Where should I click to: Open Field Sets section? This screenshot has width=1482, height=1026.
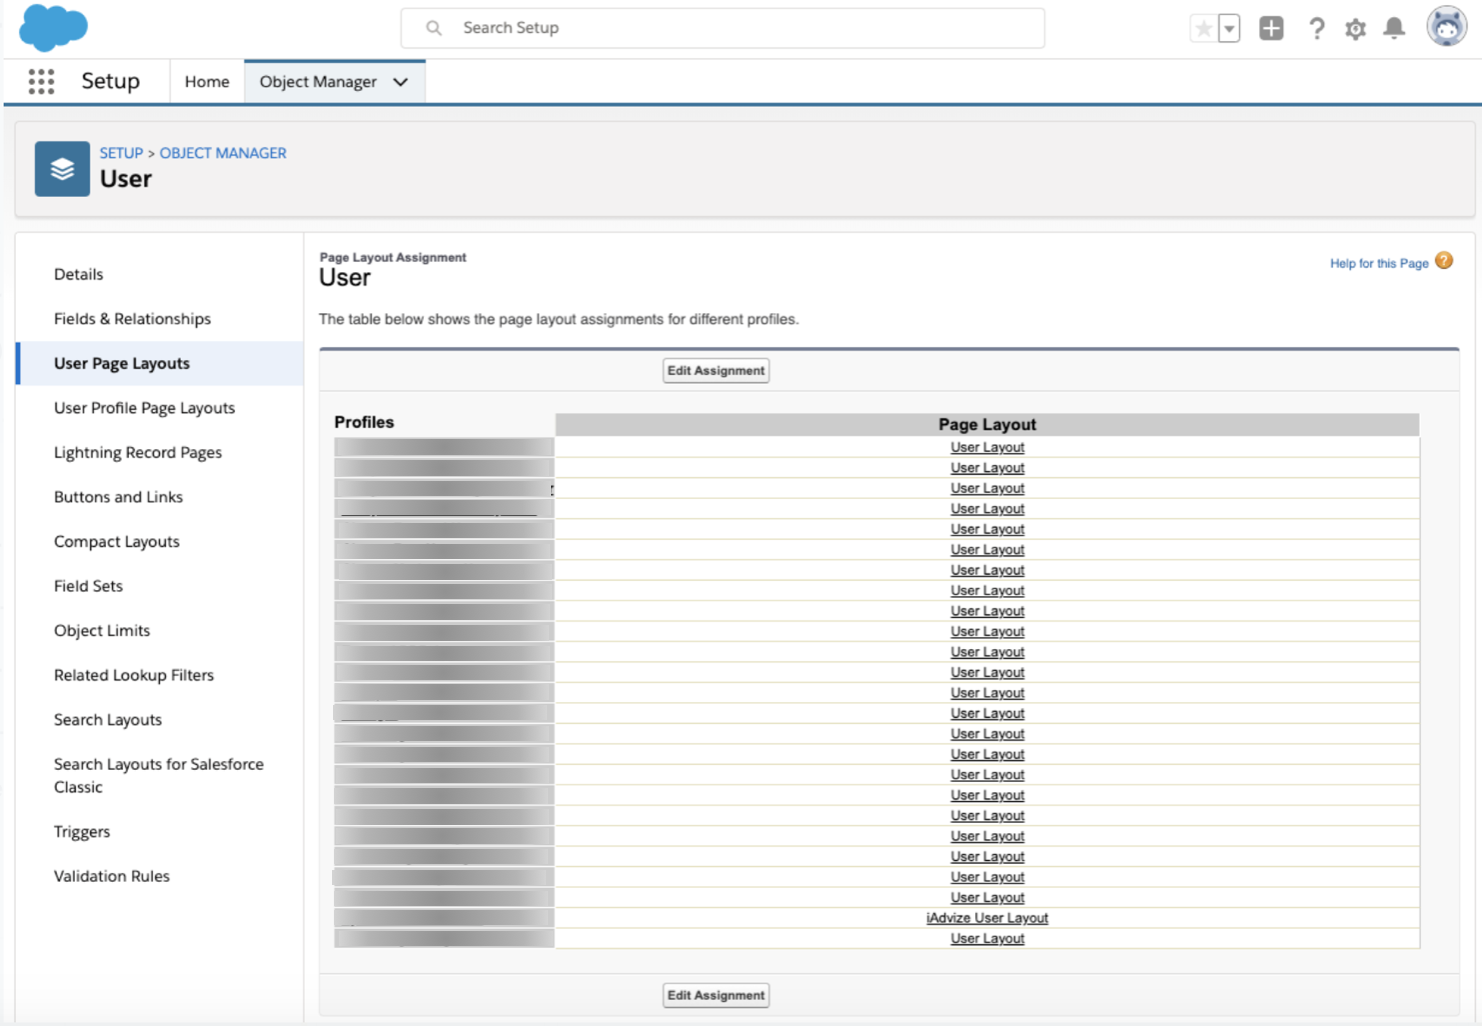pyautogui.click(x=88, y=586)
